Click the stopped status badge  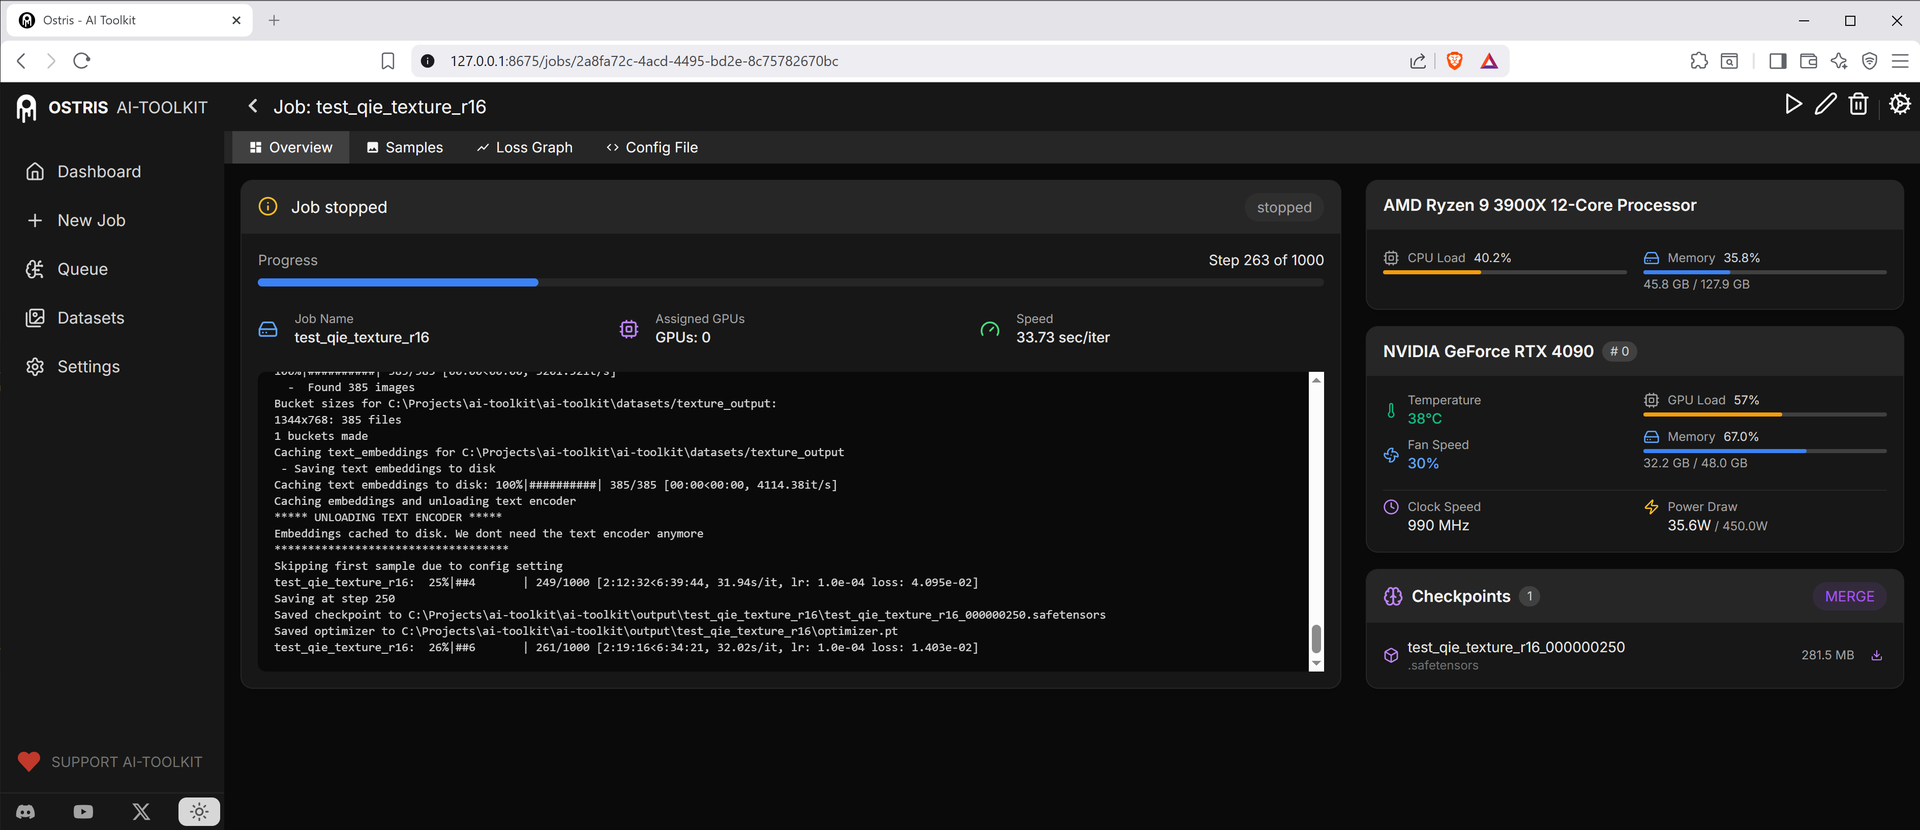(x=1284, y=207)
